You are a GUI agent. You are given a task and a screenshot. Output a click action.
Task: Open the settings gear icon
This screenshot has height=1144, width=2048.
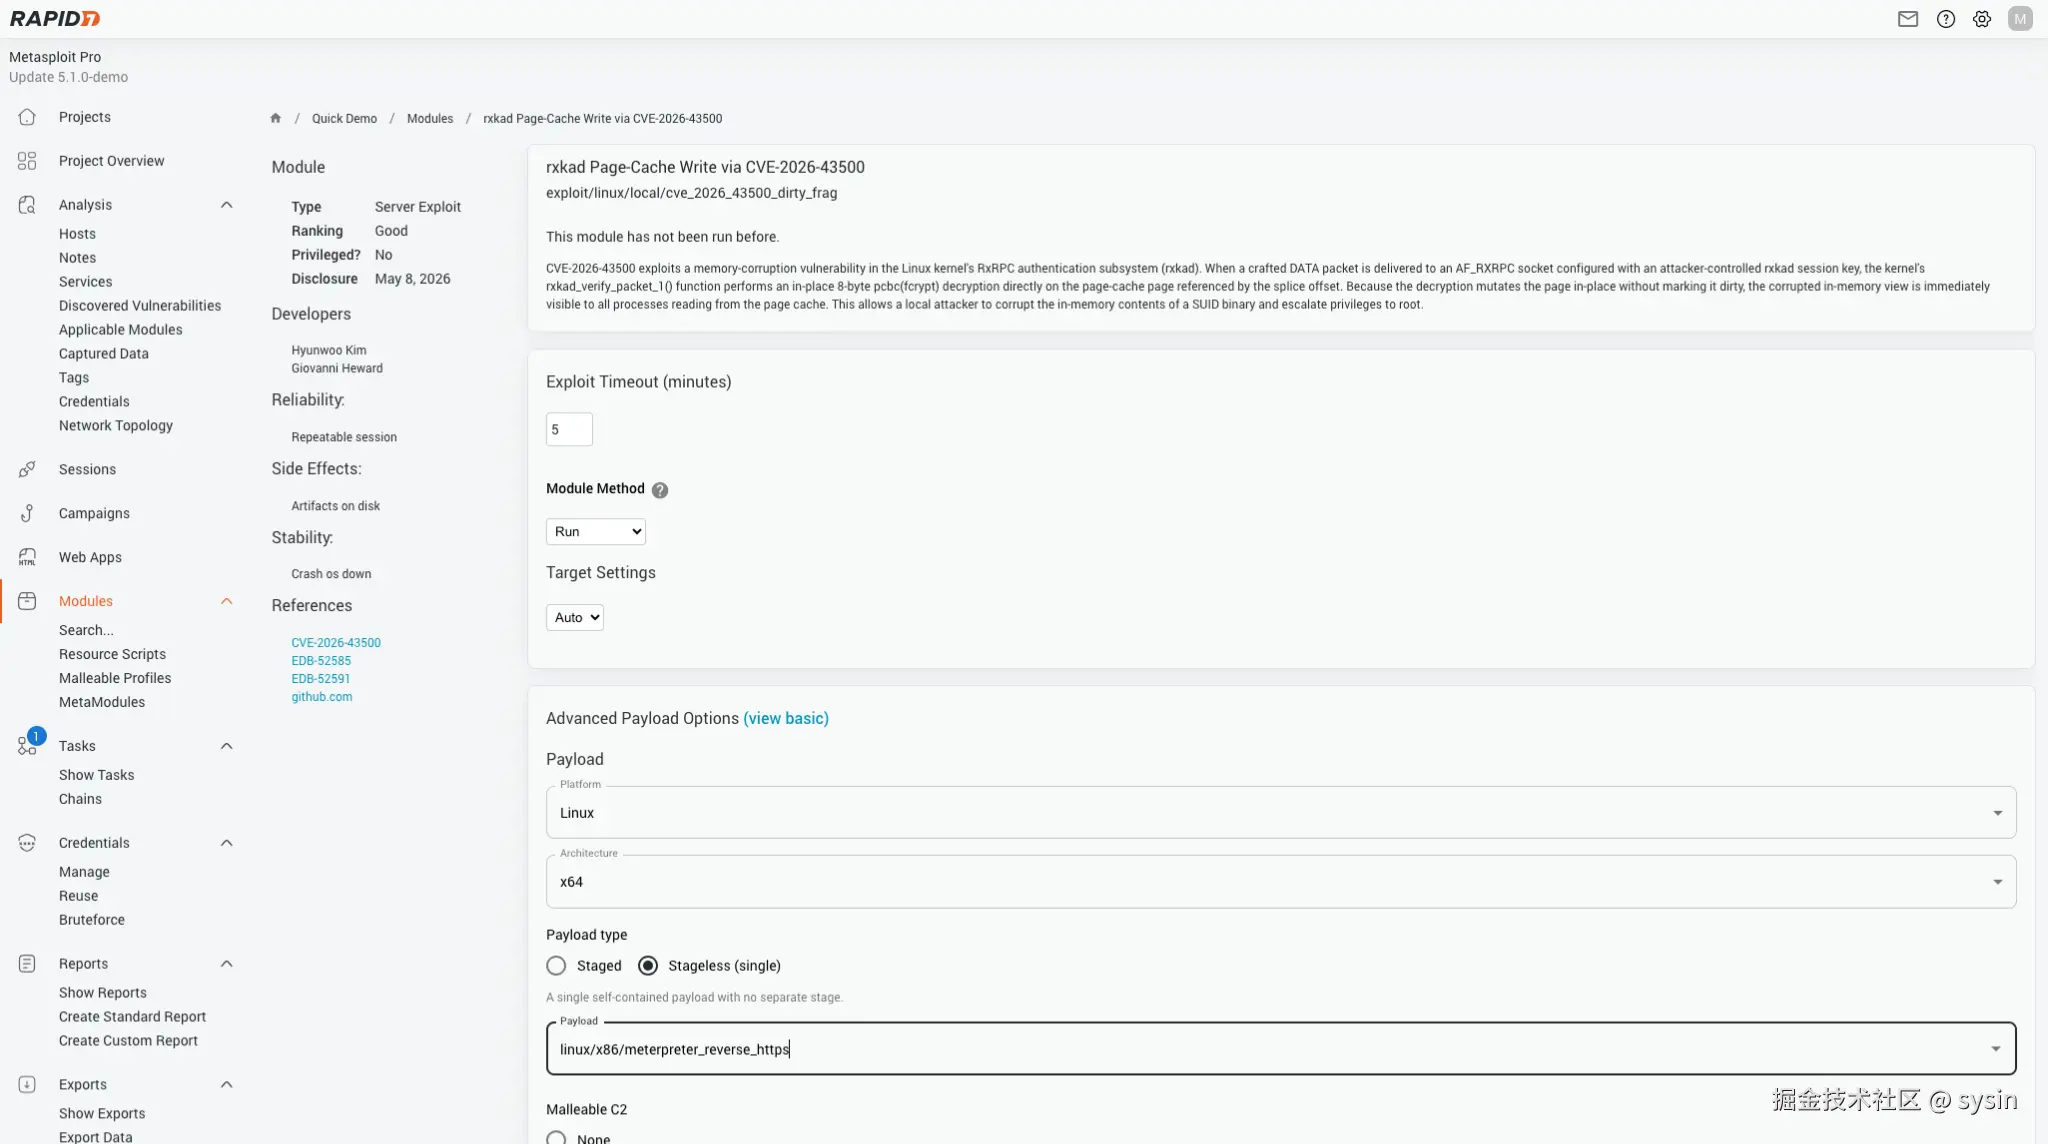pos(1982,19)
